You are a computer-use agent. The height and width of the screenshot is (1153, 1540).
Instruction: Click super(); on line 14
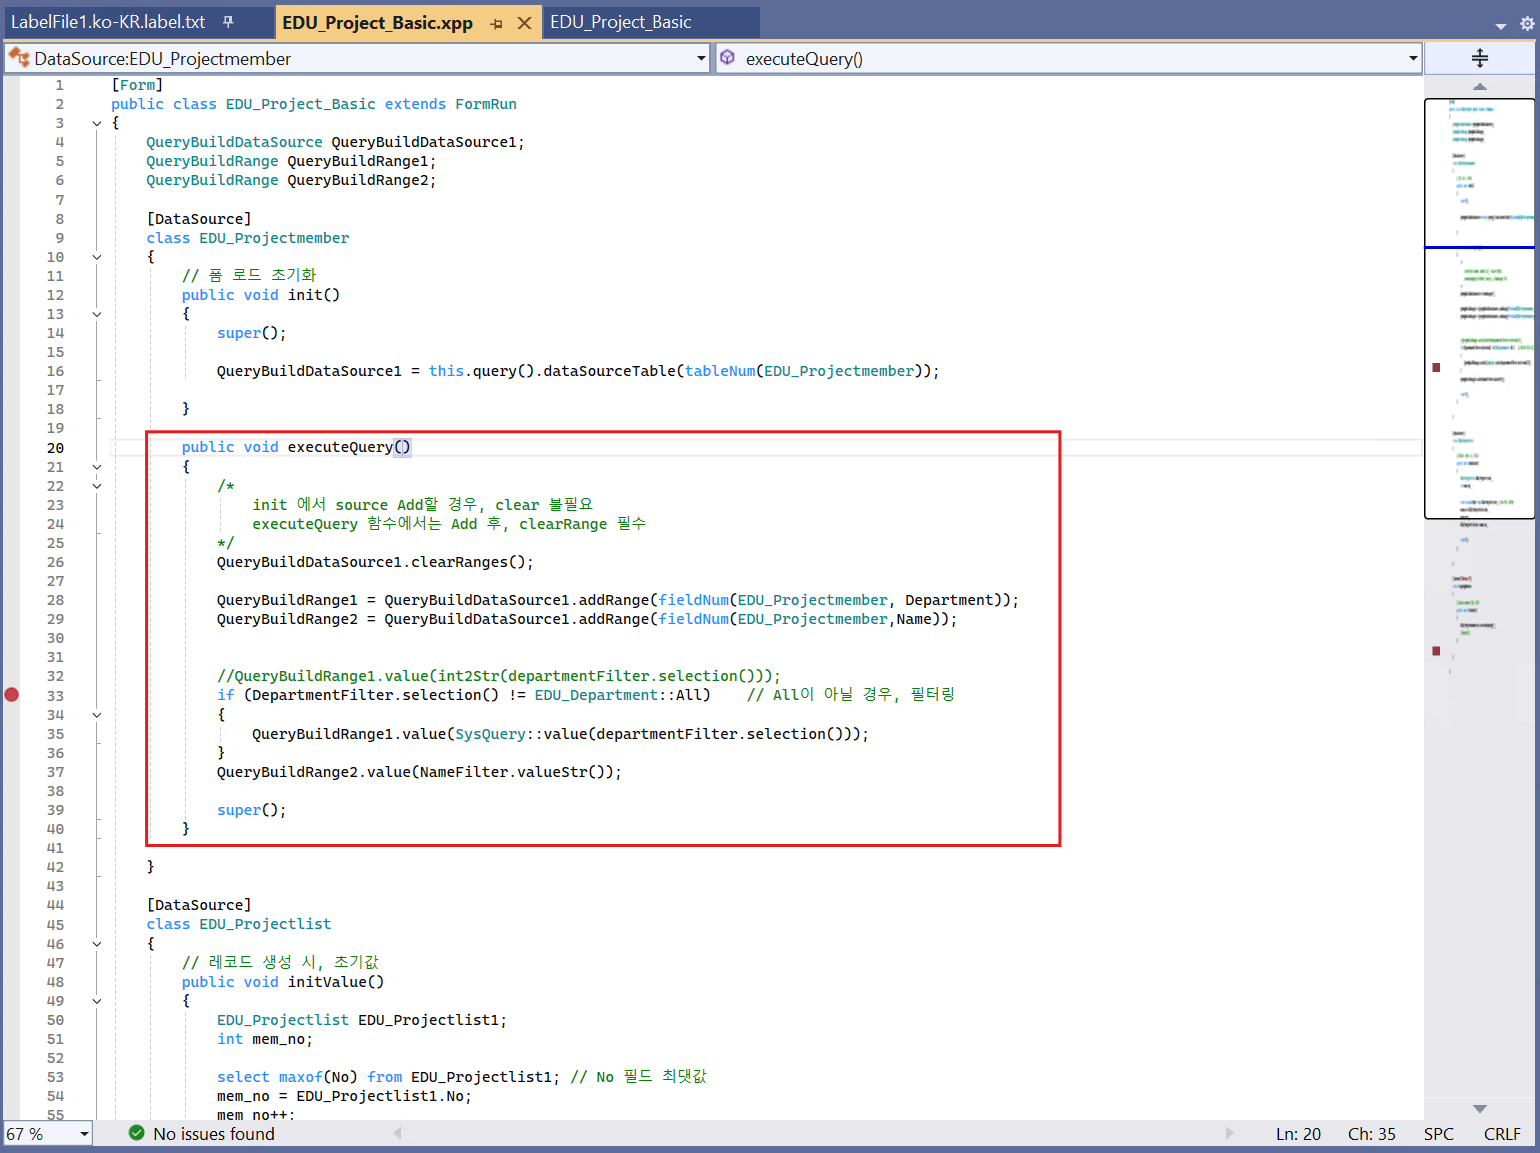(x=252, y=333)
